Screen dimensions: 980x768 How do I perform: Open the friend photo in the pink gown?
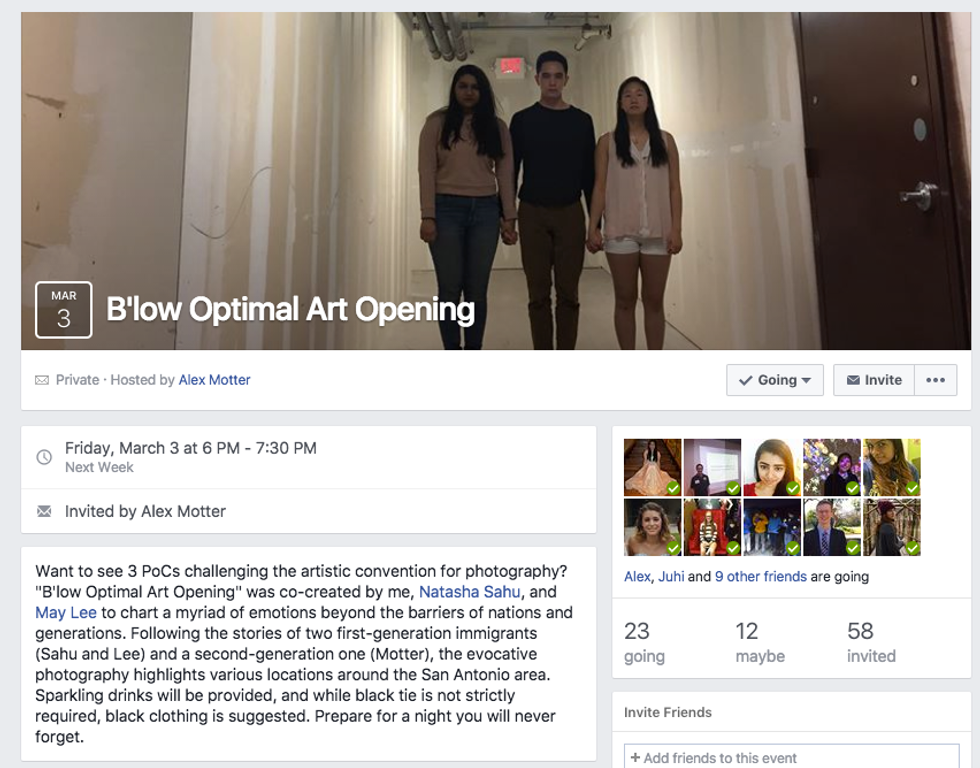pos(652,467)
